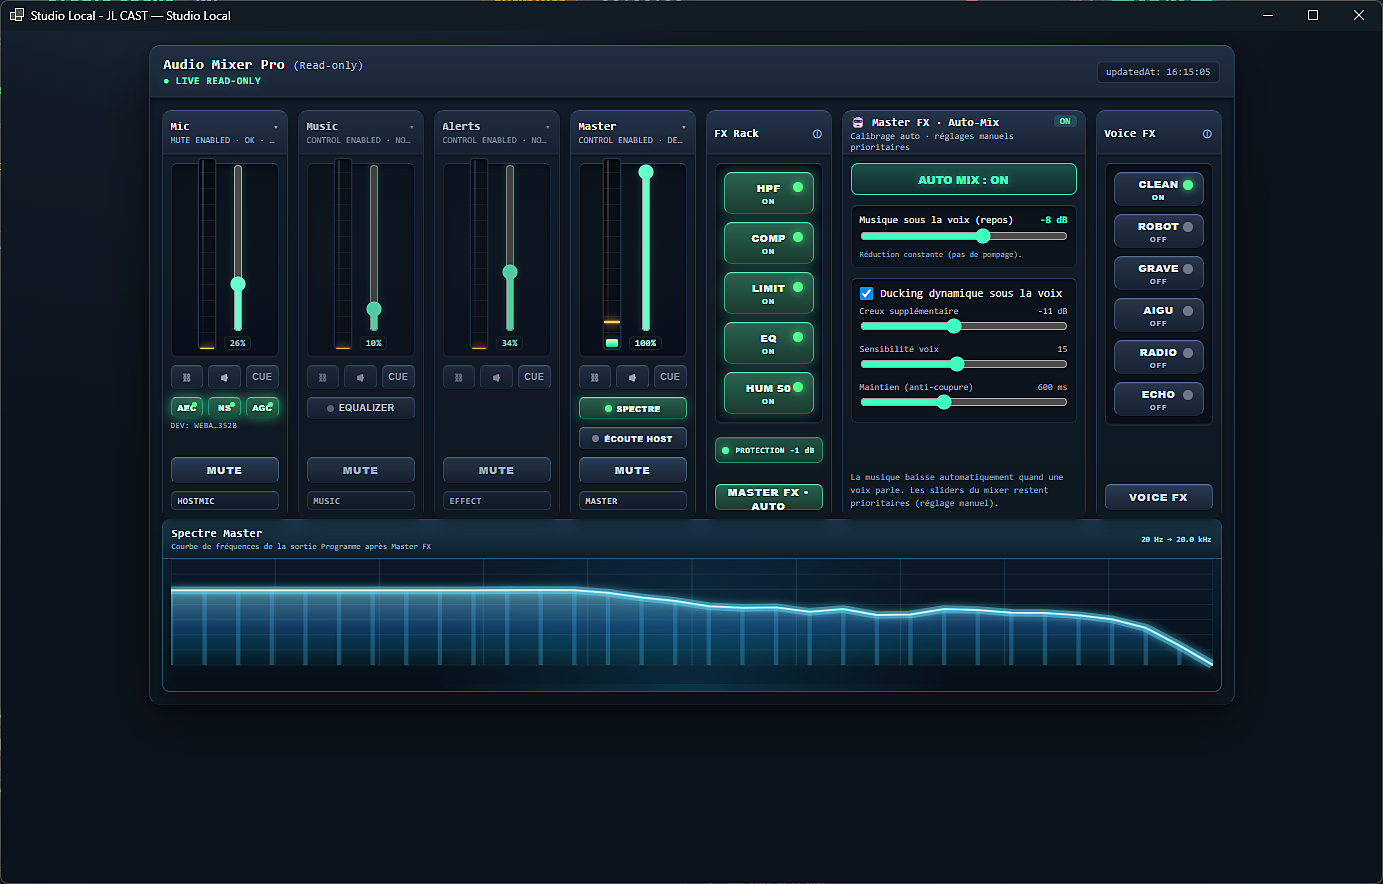The width and height of the screenshot is (1383, 884).
Task: Open the Voice FX info icon
Action: pos(1207,134)
